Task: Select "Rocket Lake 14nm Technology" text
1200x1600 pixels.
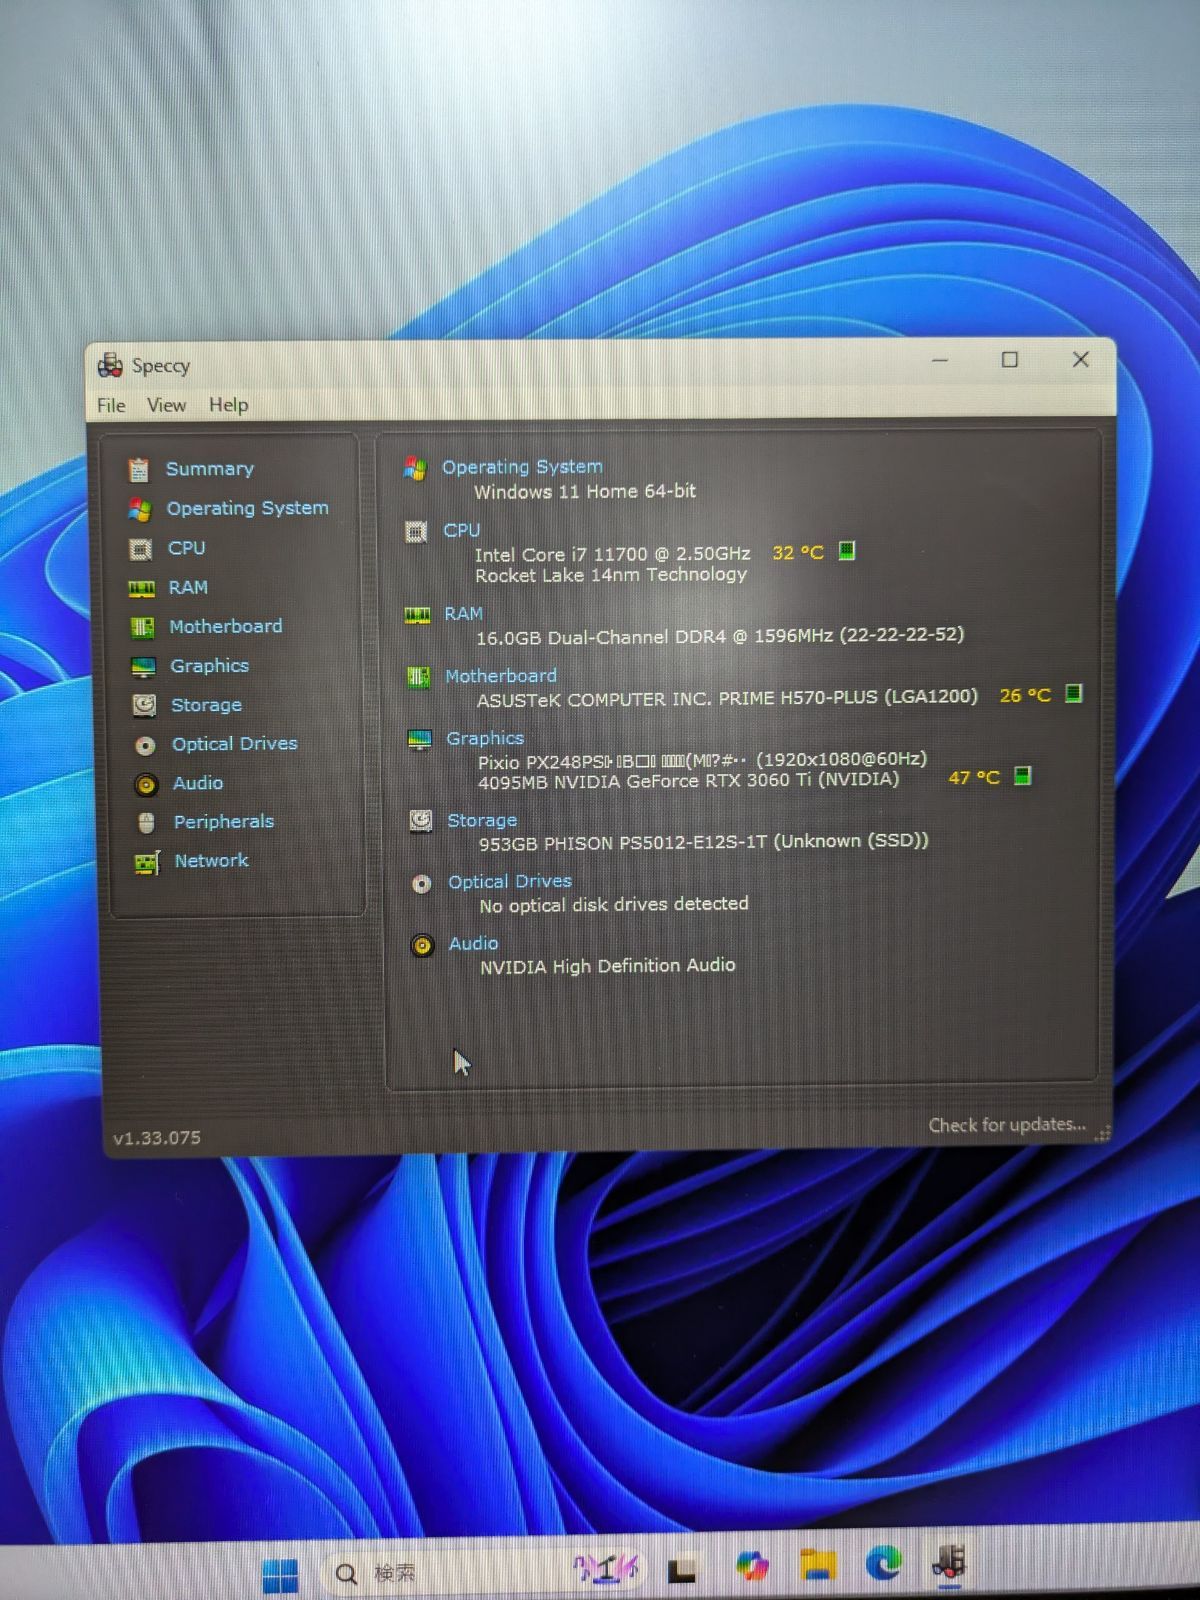Action: [x=611, y=575]
